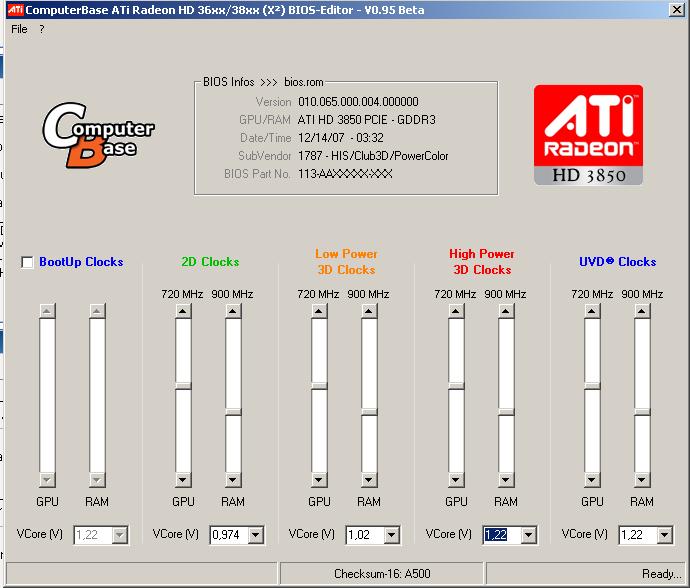Click up arrow on High Power 3D RAM slider

point(506,311)
